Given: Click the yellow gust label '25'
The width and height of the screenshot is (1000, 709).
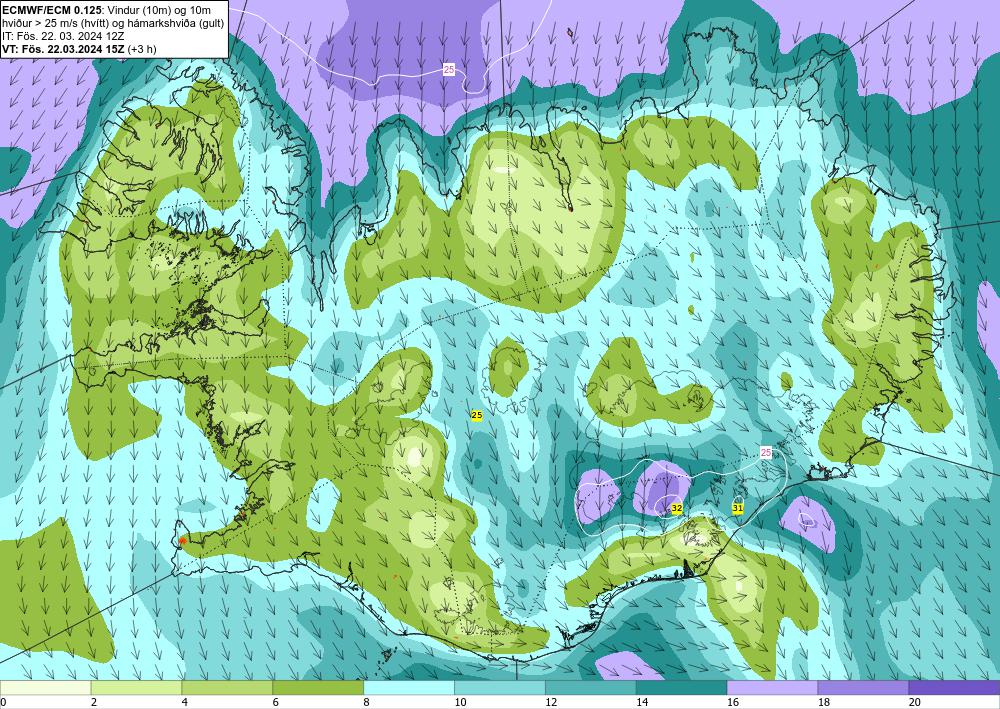Looking at the screenshot, I should coord(476,415).
